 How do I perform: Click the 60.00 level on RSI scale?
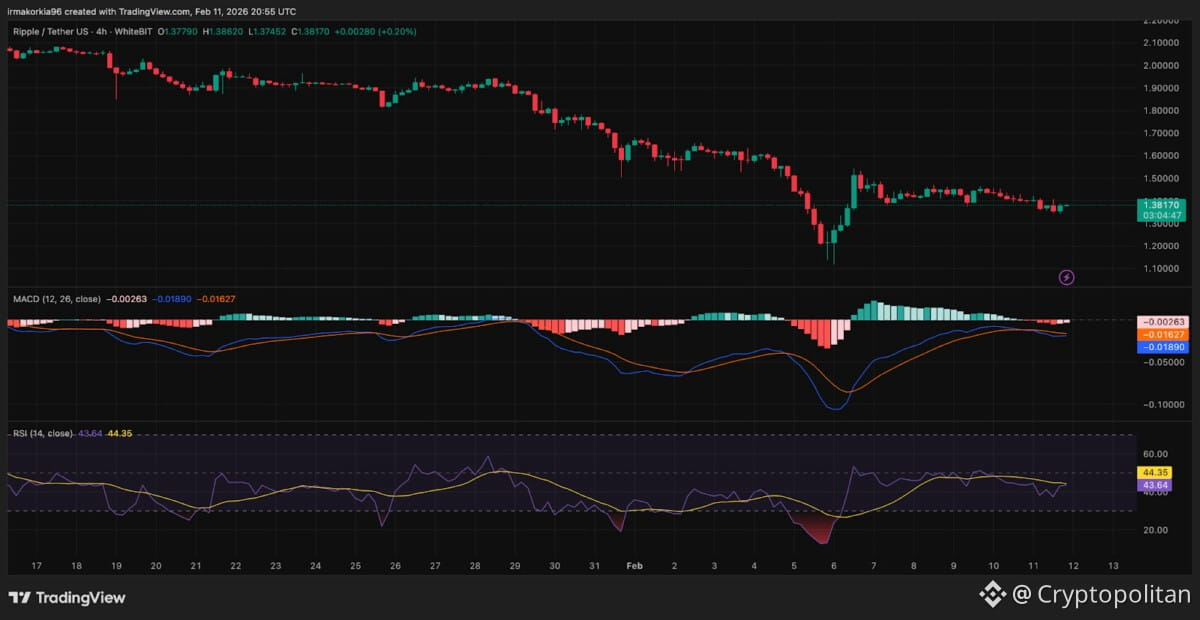(x=1156, y=452)
